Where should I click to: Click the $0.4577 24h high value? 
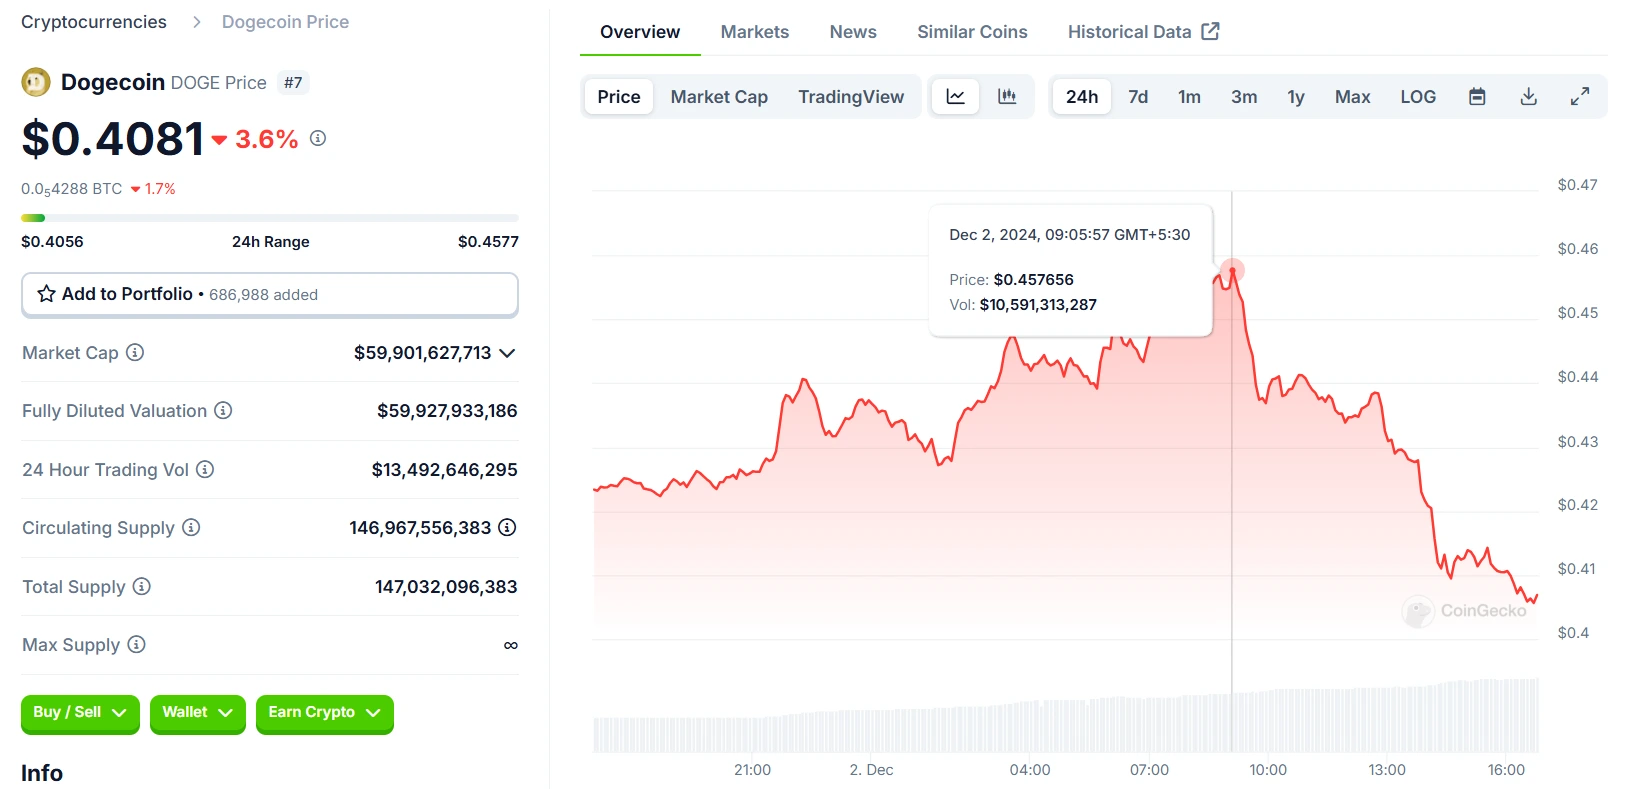[488, 241]
